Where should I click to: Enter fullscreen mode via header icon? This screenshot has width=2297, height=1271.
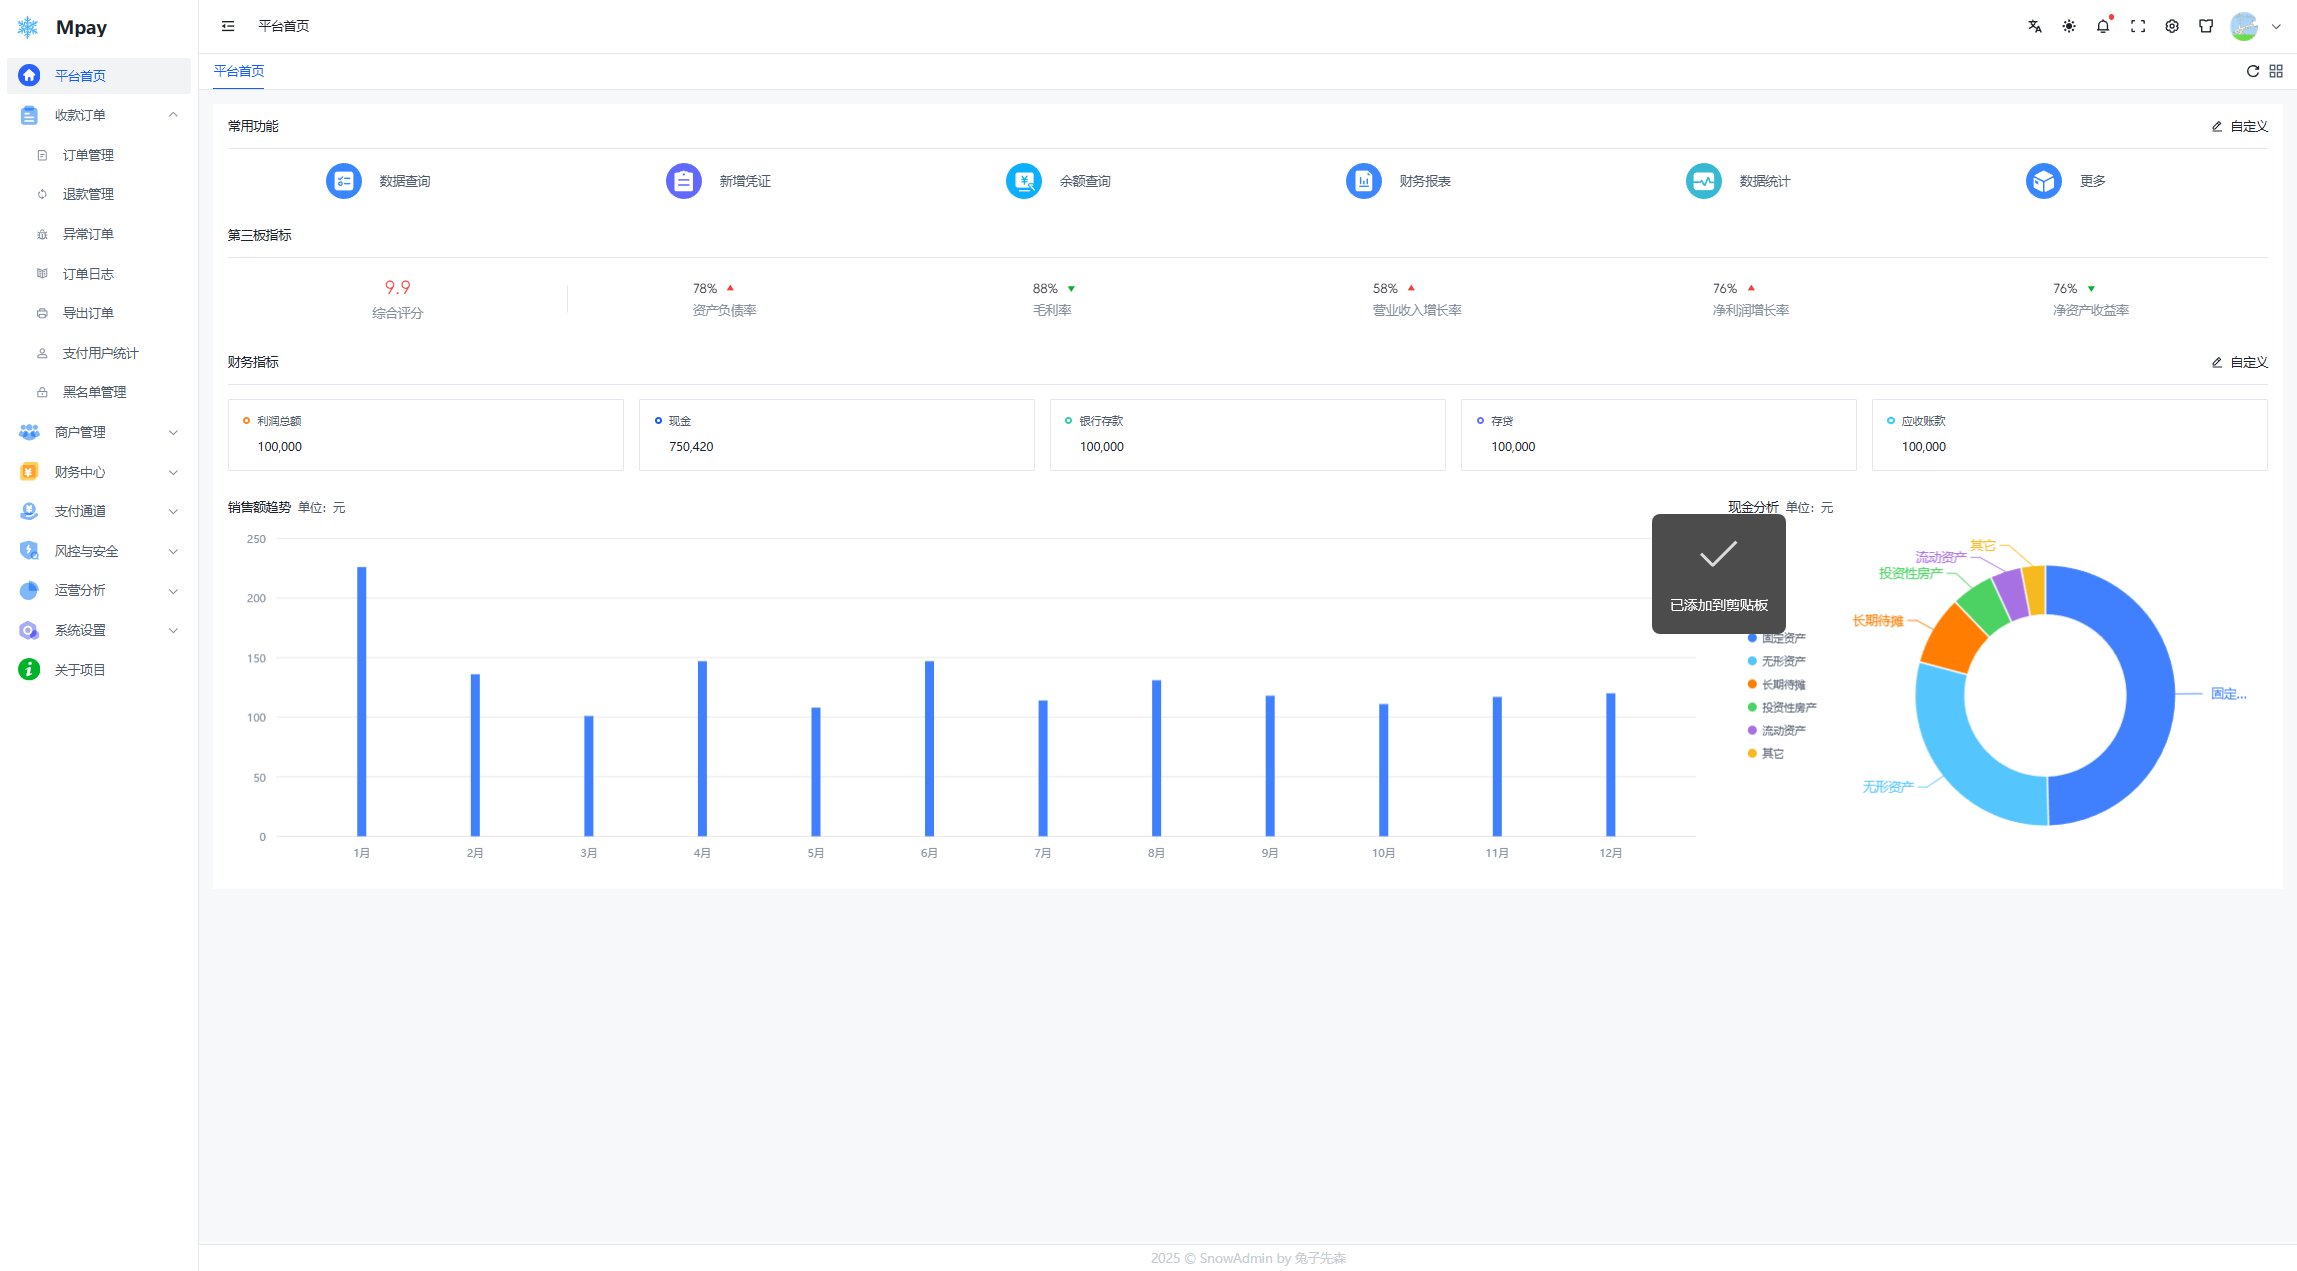coord(2138,27)
